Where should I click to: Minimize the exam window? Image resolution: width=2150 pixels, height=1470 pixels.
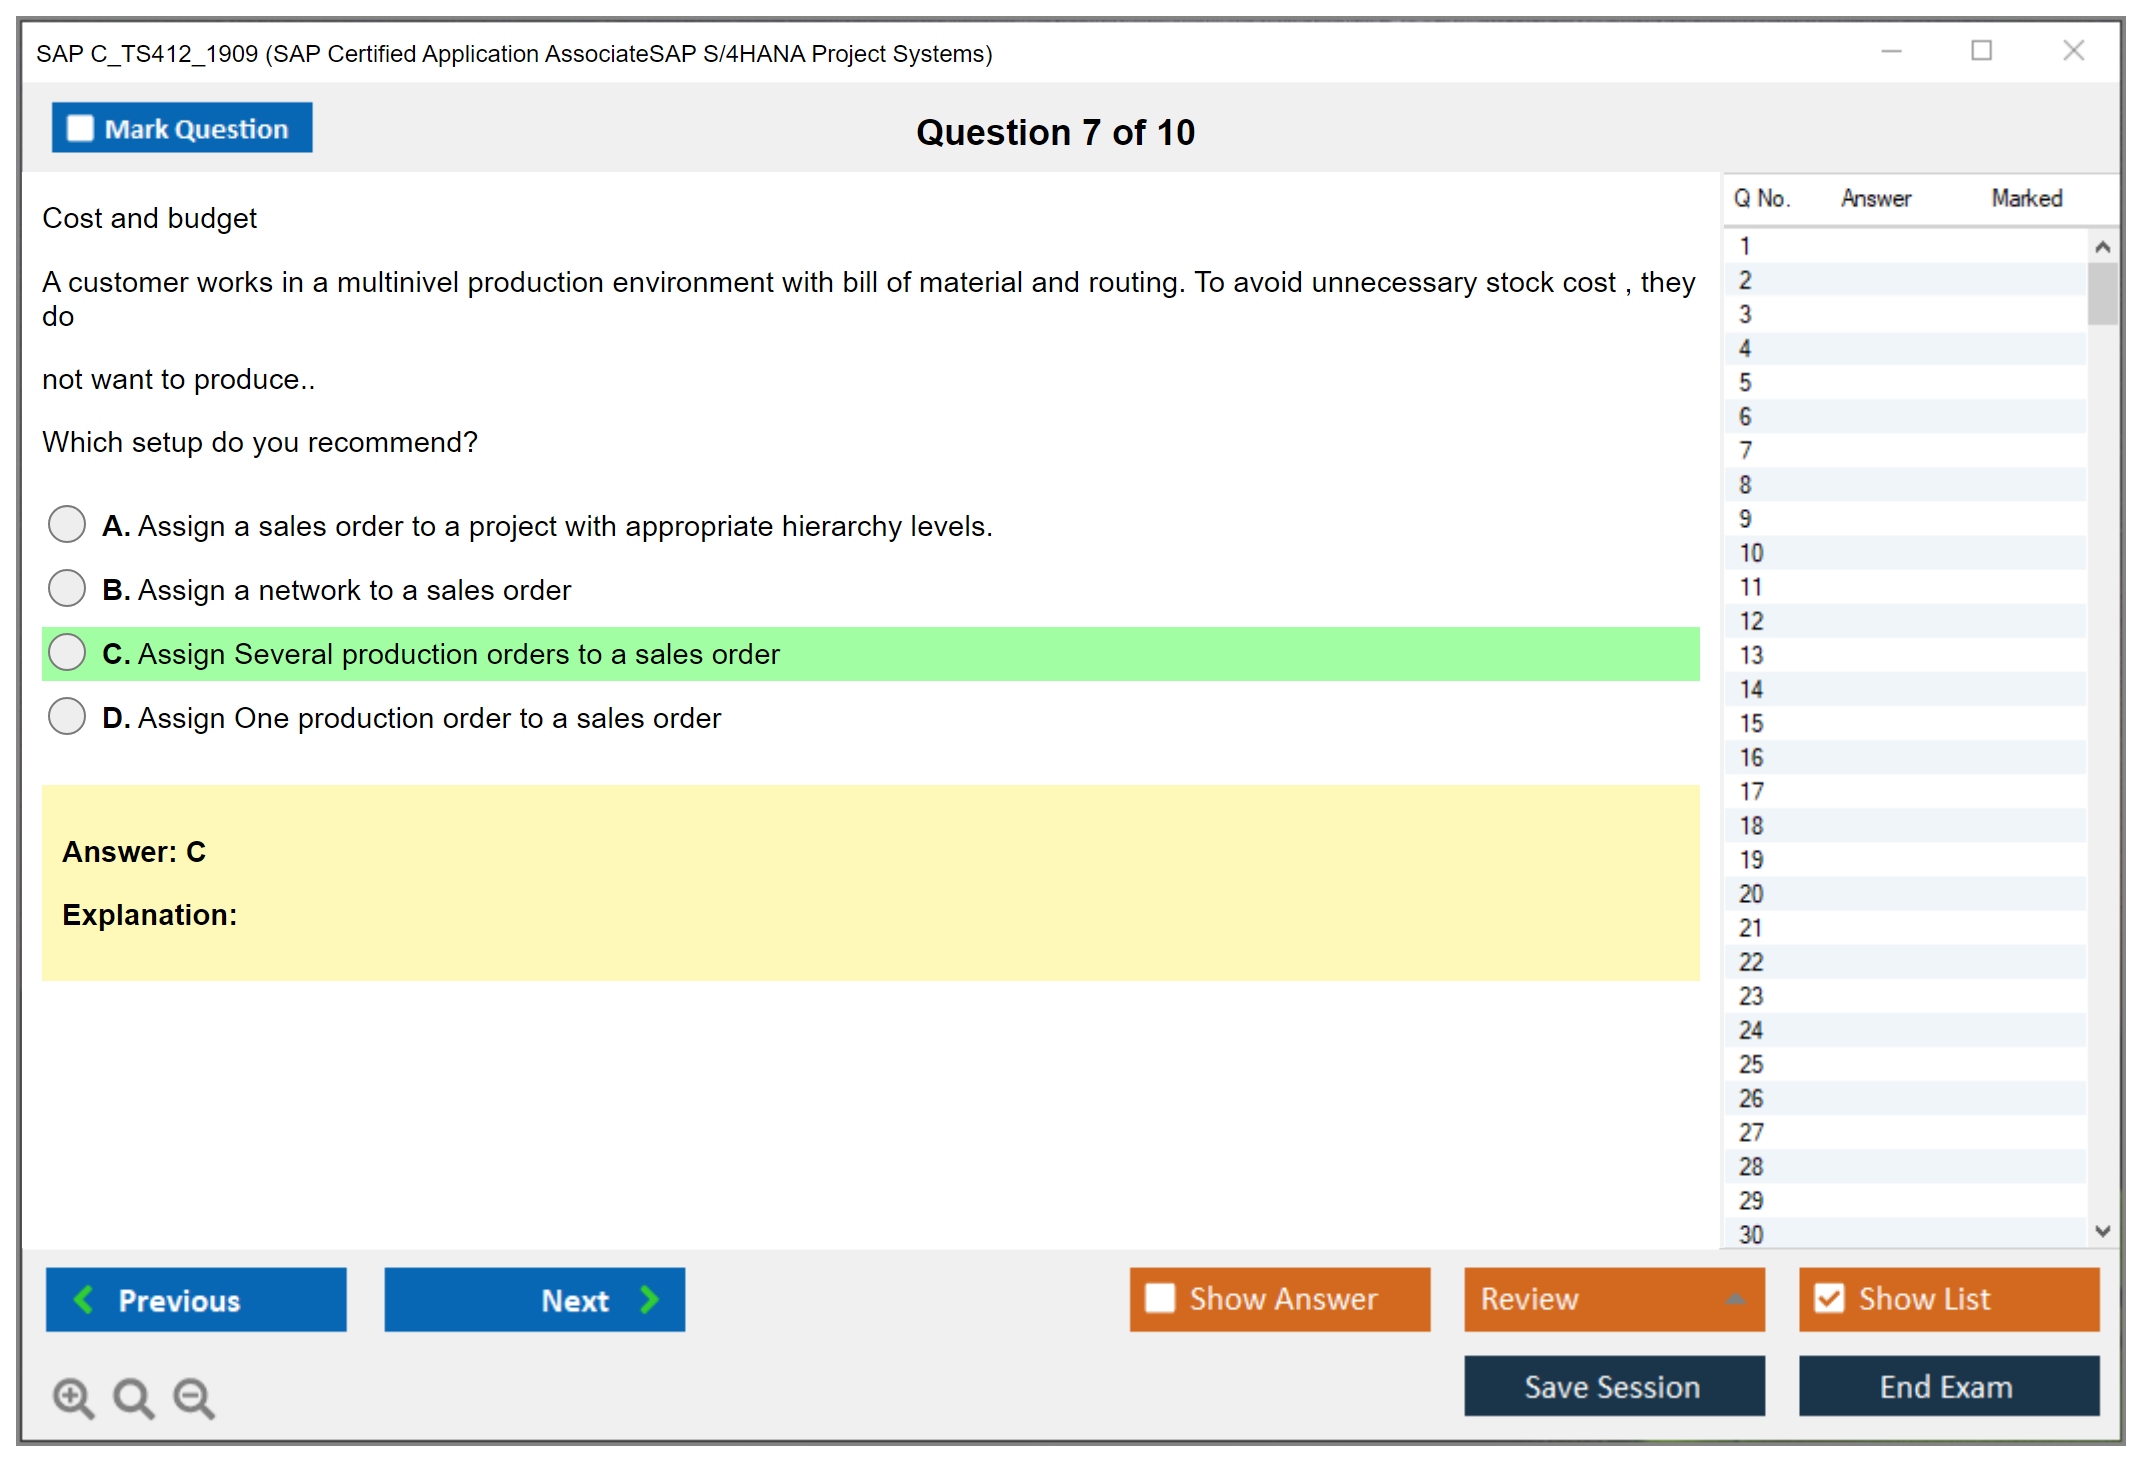[x=1891, y=51]
